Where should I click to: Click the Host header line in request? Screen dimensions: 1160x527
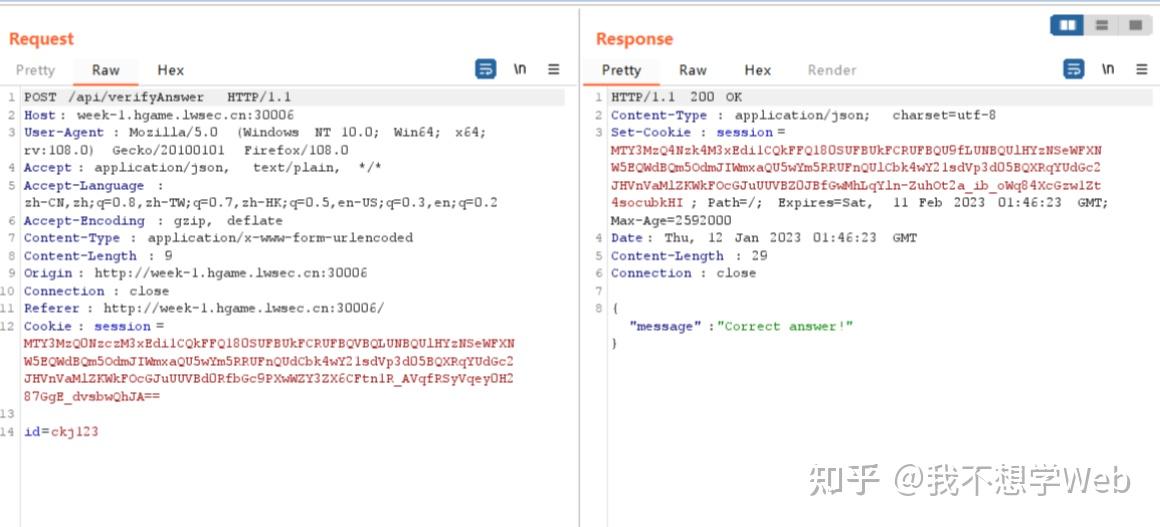click(159, 115)
